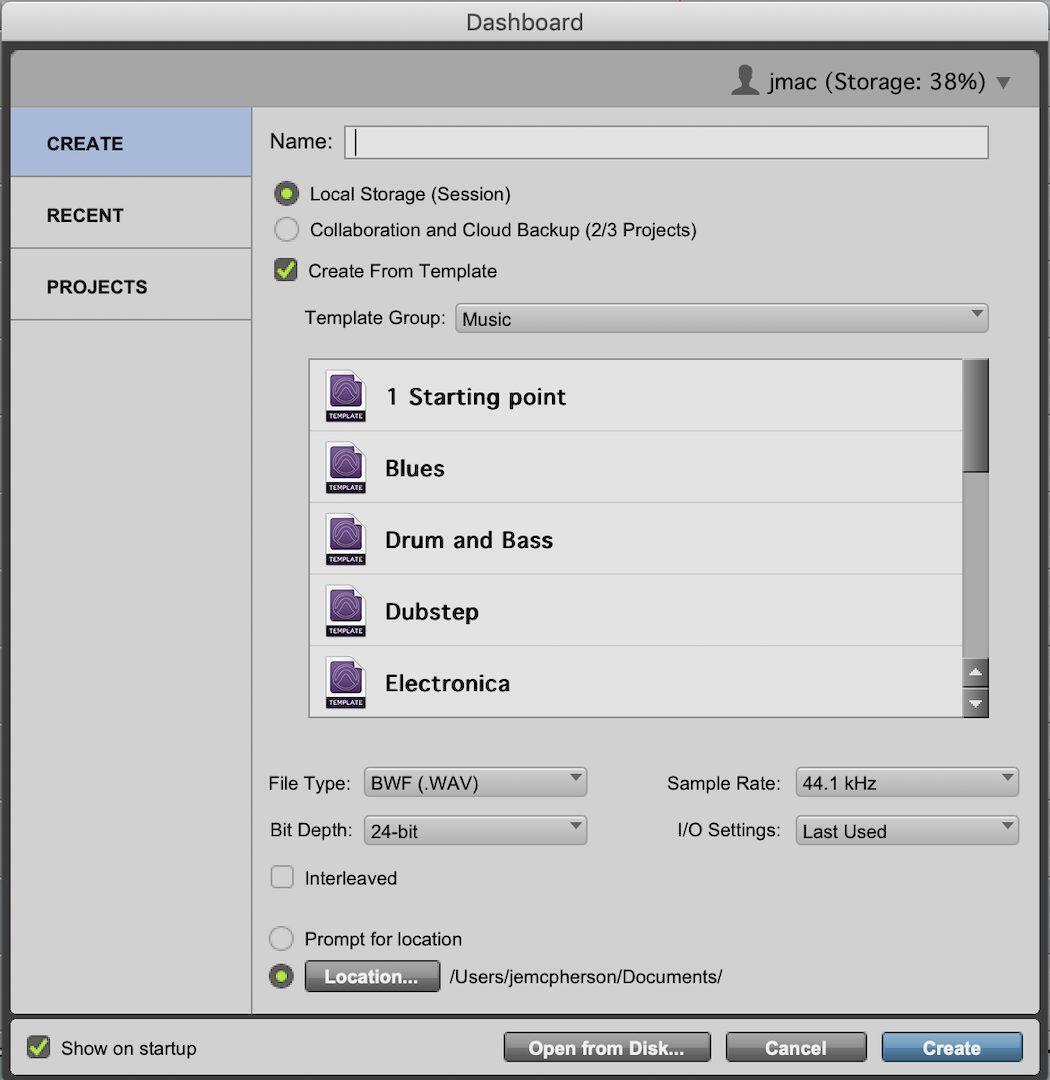Click the Blues template file icon
Screen dimensions: 1050x1080
click(x=346, y=468)
